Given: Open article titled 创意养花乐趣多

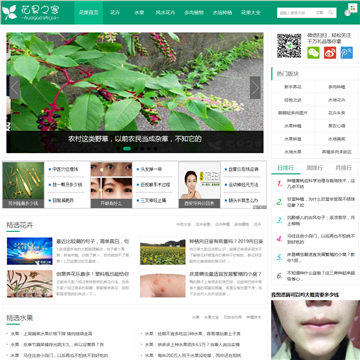Looking at the screenshot, I should click(93, 274).
